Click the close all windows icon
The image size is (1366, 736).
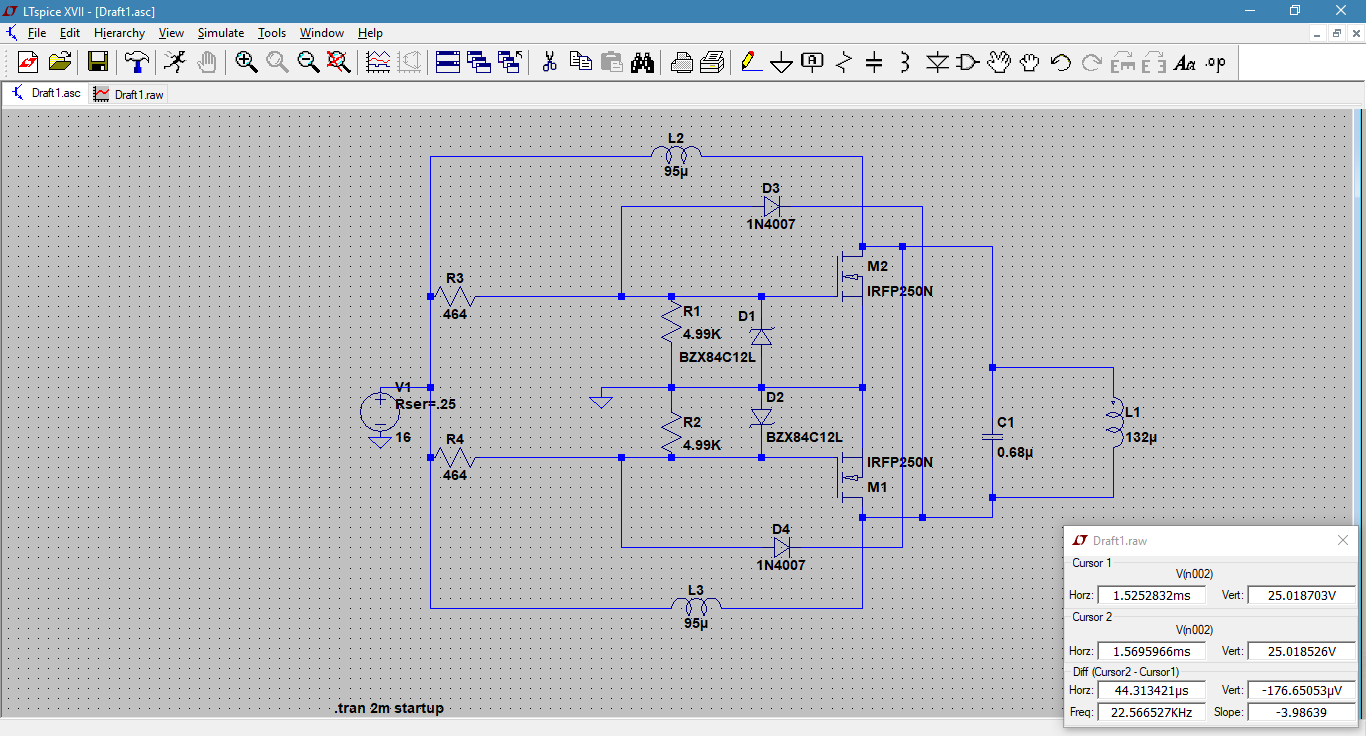(510, 62)
